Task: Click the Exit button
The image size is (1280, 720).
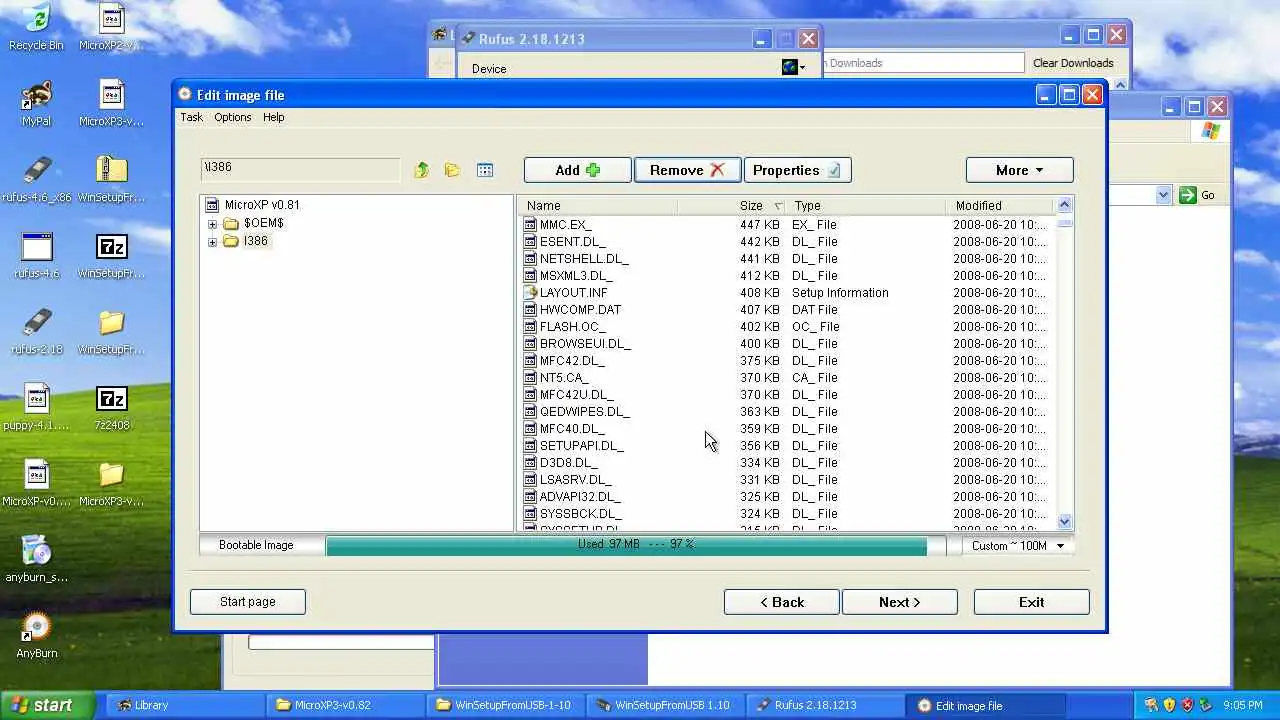Action: pyautogui.click(x=1031, y=602)
